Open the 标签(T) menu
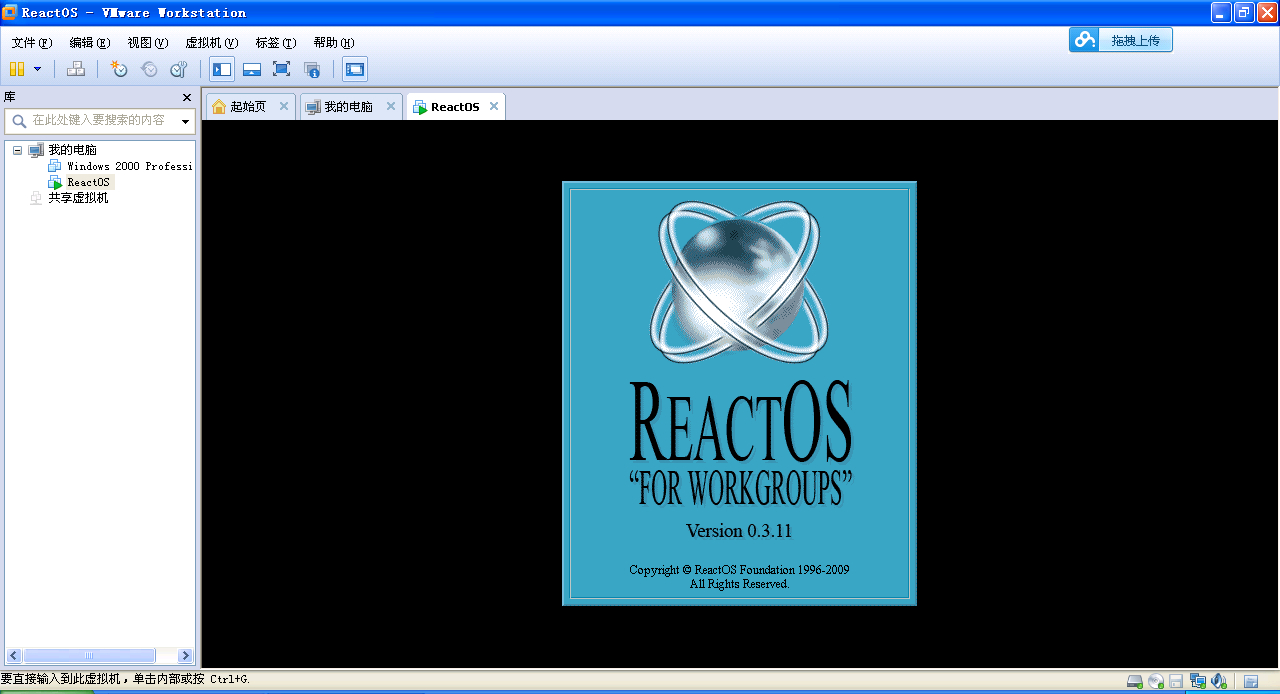1280x694 pixels. point(275,43)
